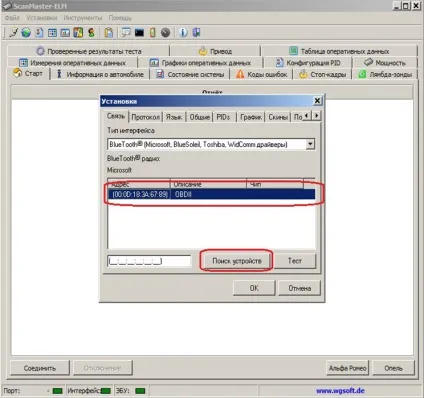The image size is (424, 398).
Task: Click the data table grid toolbar icon
Action: pyautogui.click(x=52, y=33)
